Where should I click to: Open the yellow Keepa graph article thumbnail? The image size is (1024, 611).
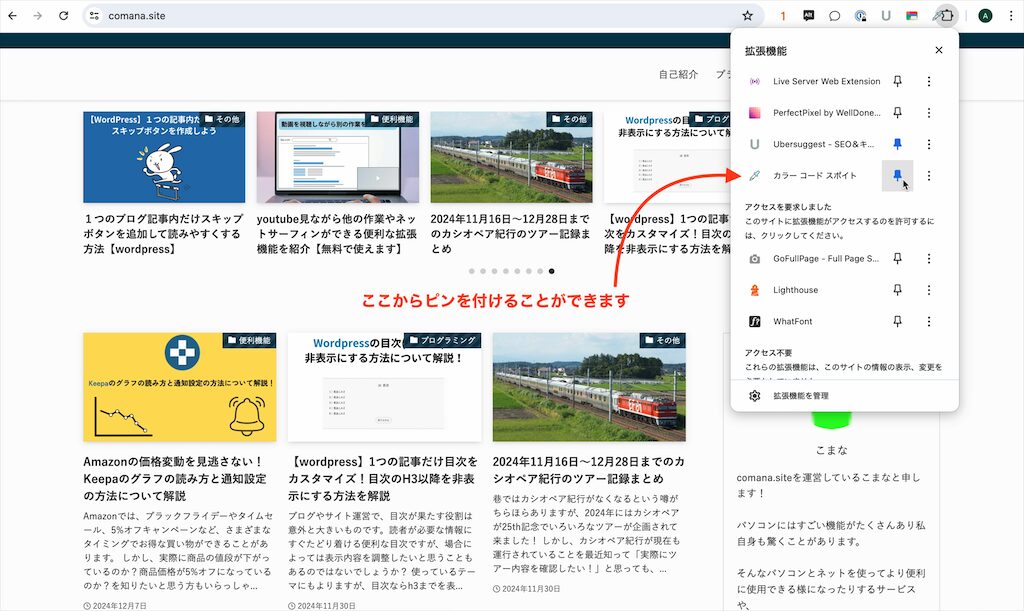pos(180,387)
